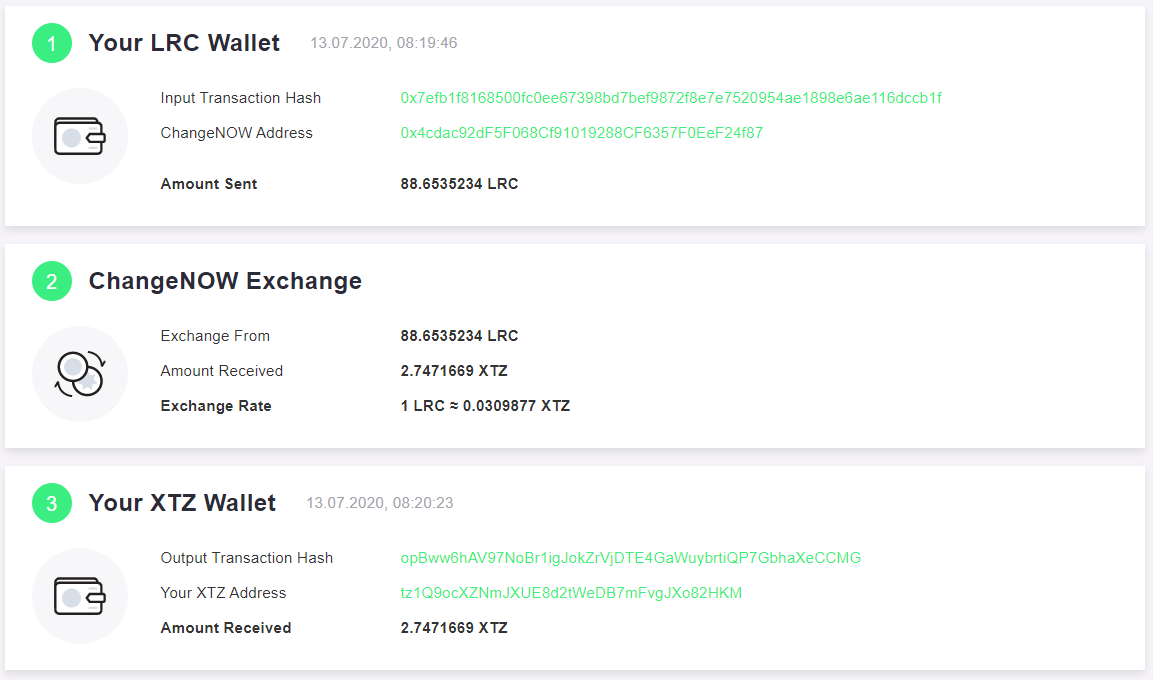Click the Your XTZ Wallet heading
This screenshot has width=1153, height=680.
tap(182, 503)
